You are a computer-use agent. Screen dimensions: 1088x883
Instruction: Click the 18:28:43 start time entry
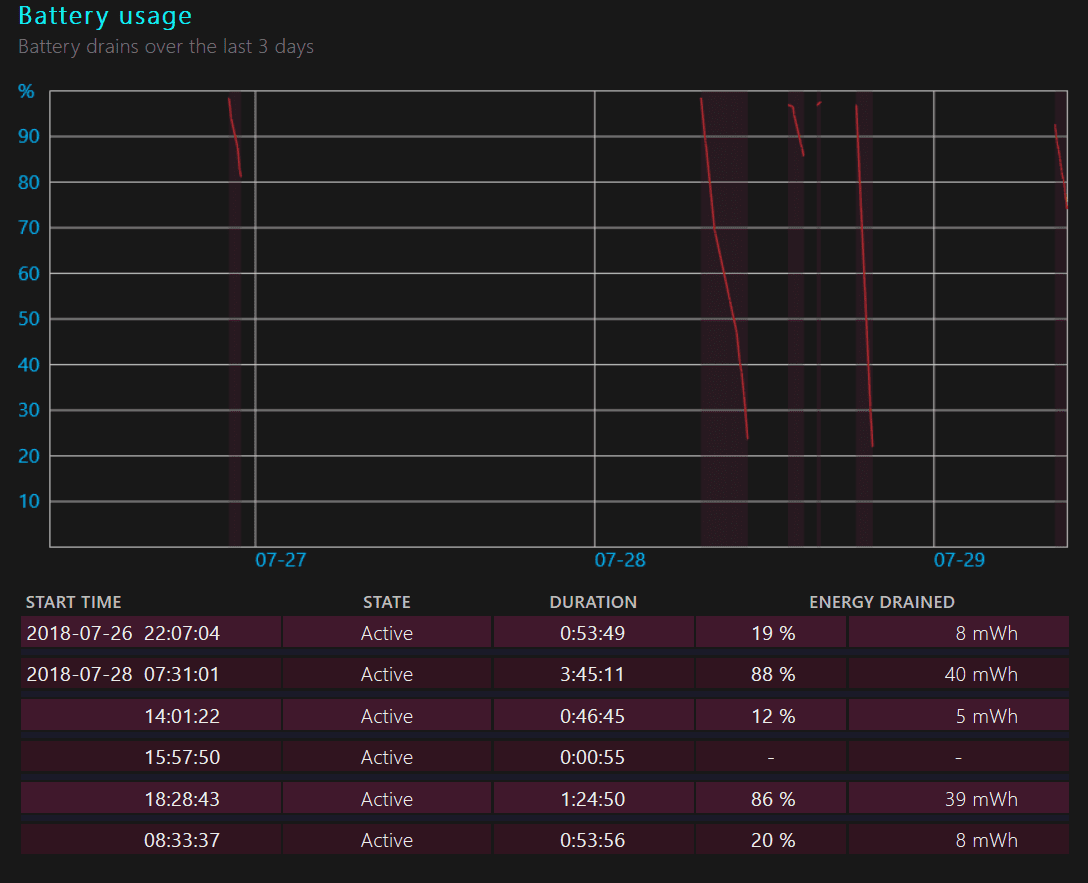[181, 799]
